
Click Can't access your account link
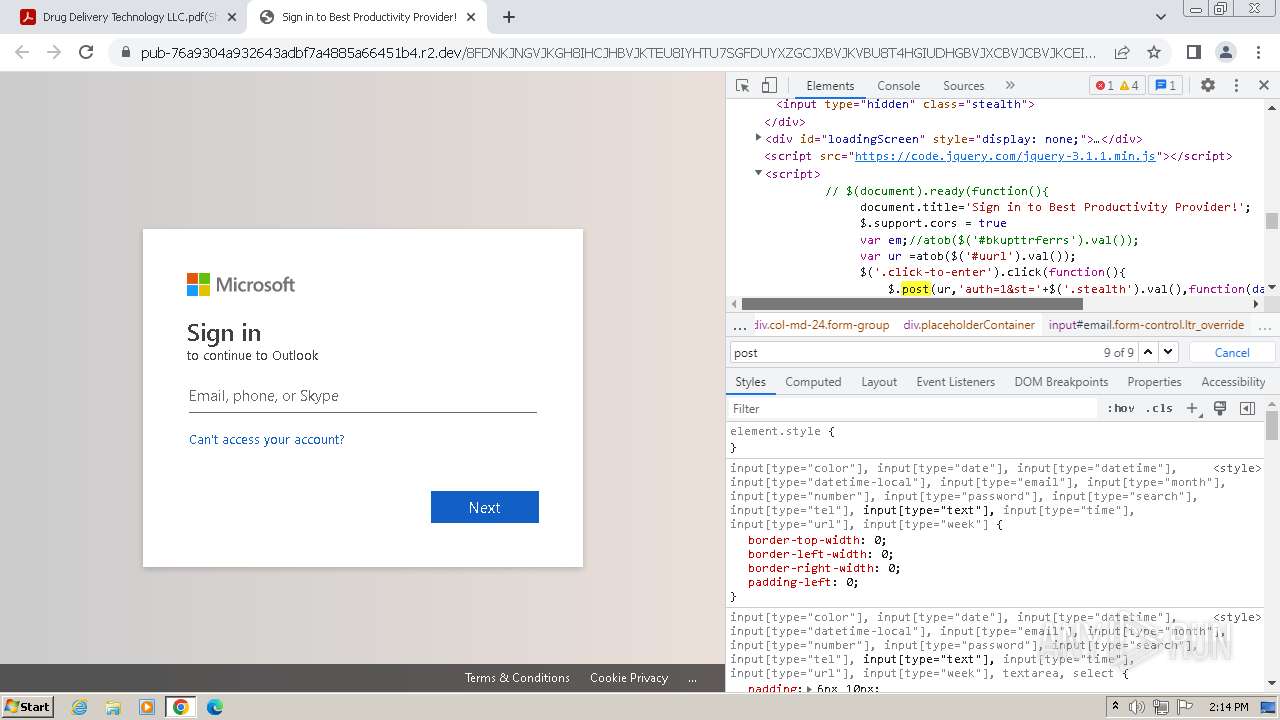tap(266, 439)
